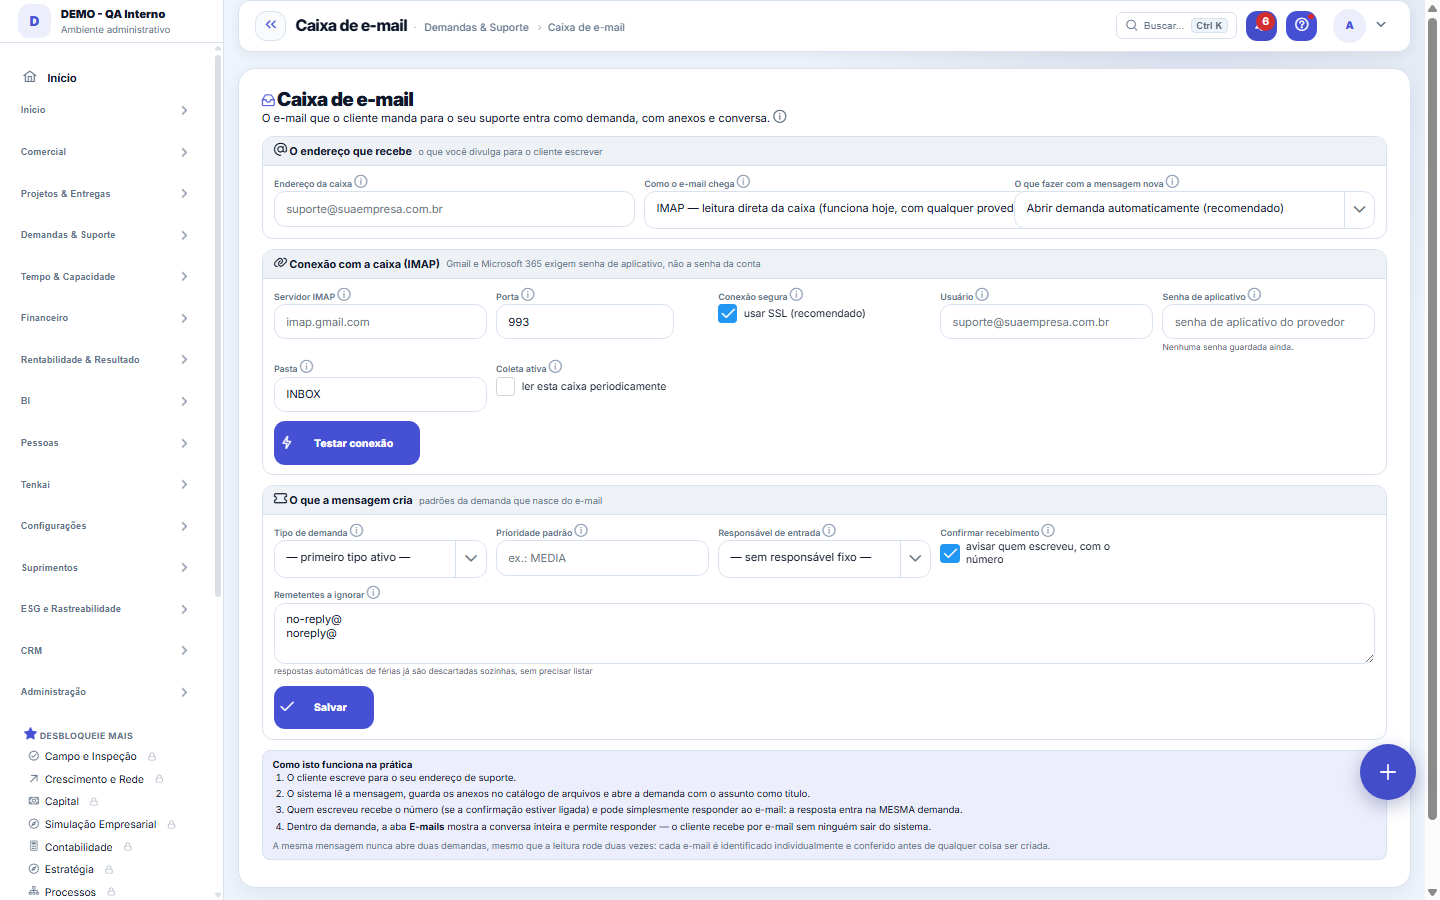The image size is (1440, 900).
Task: Open the 'primeiro tipo ativo' dropdown
Action: pos(380,558)
